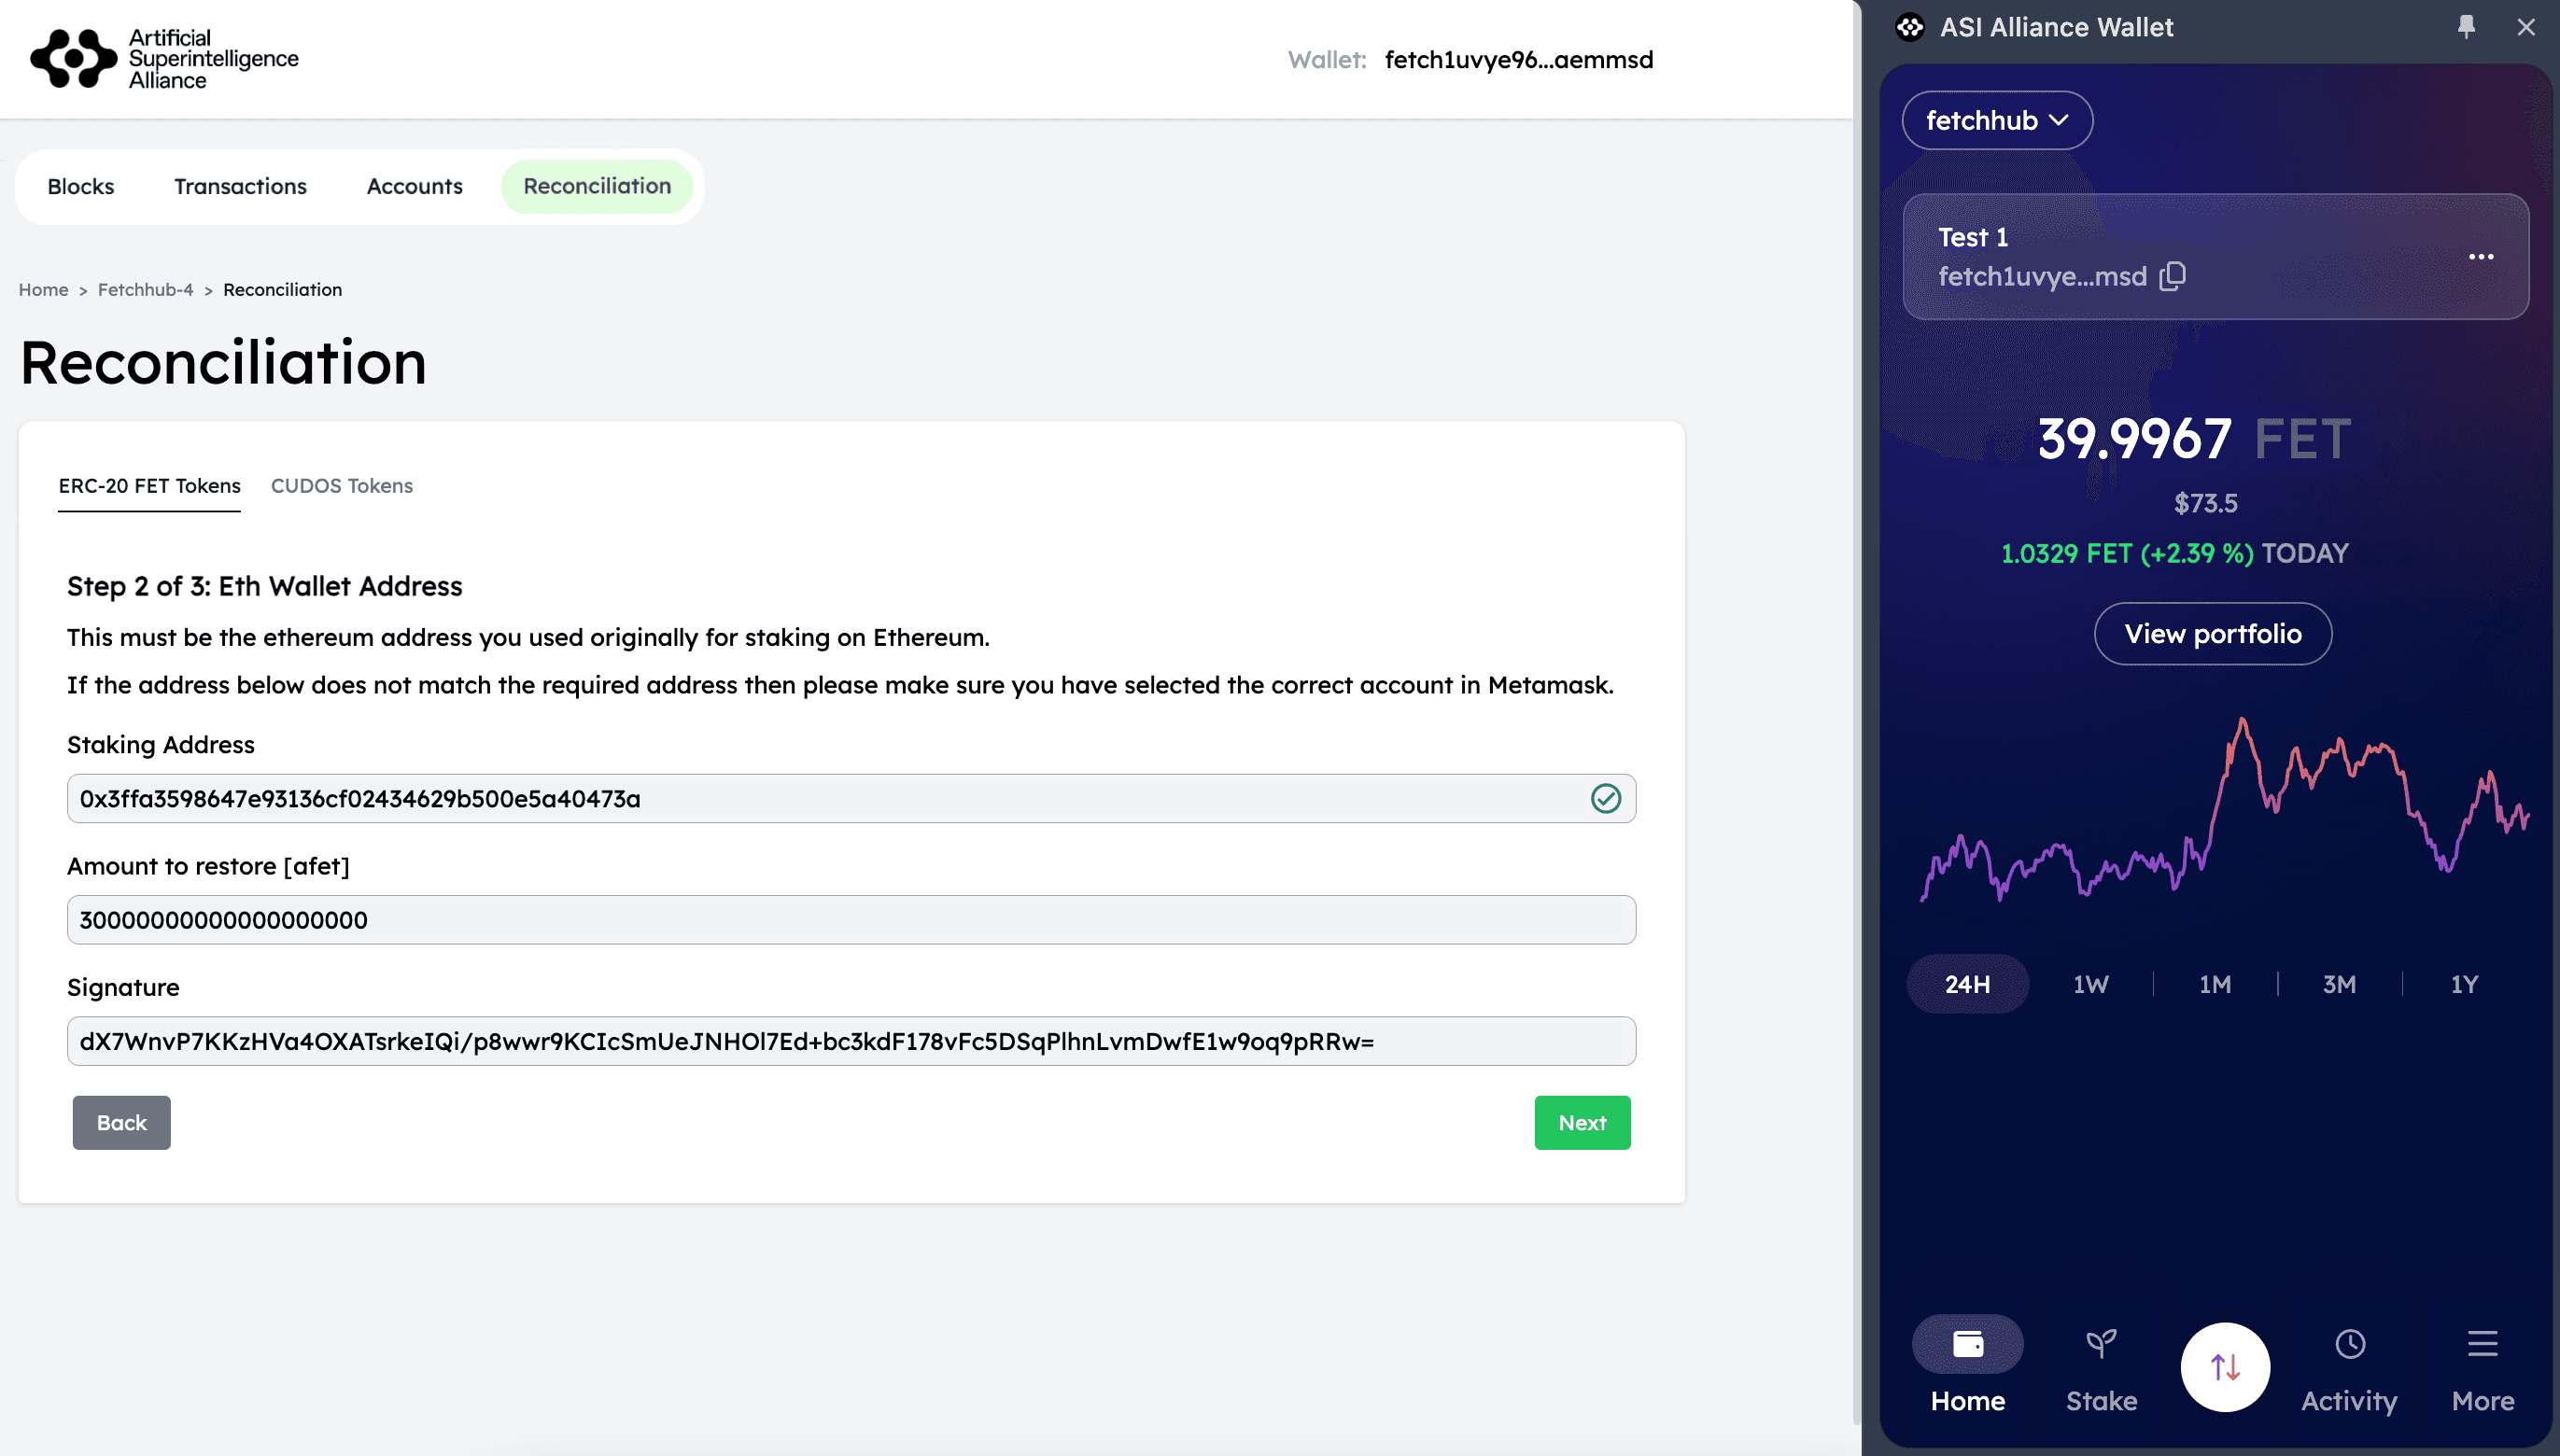Viewport: 2560px width, 1456px height.
Task: Go to wallet Home icon
Action: tap(1967, 1344)
